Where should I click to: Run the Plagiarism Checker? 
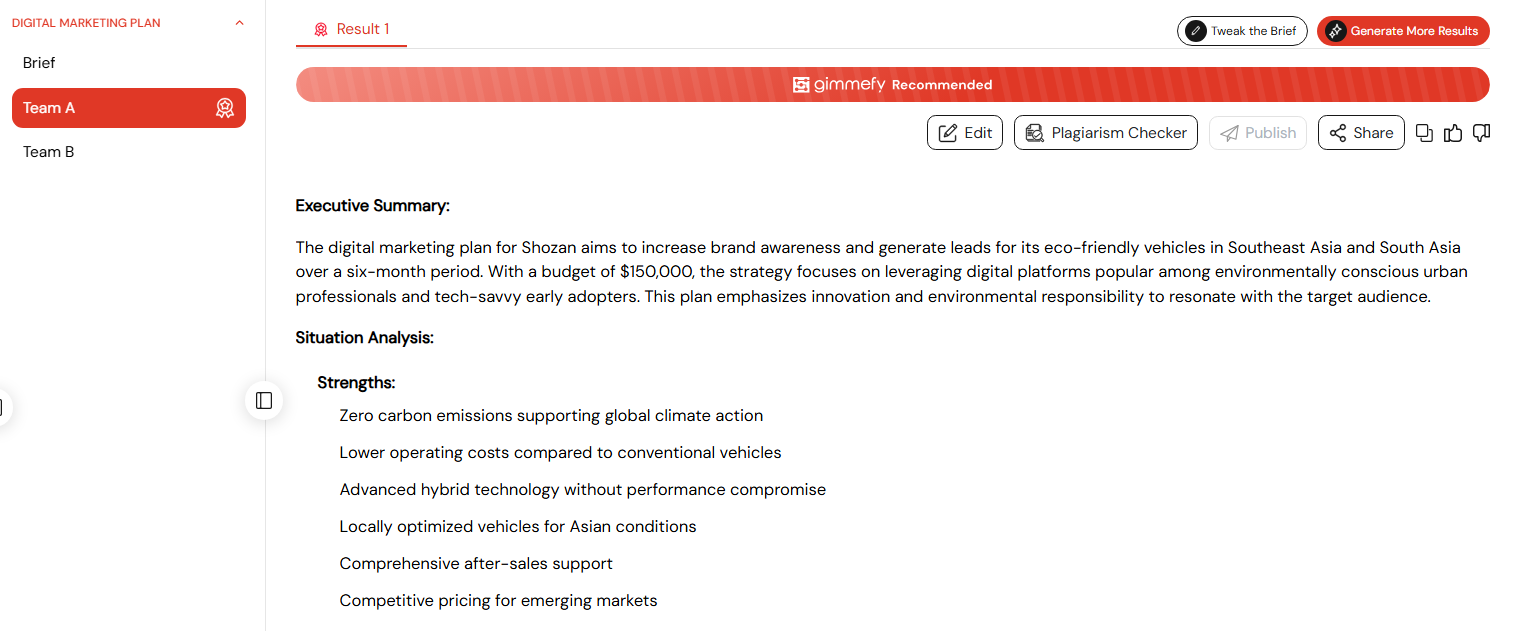click(1106, 133)
